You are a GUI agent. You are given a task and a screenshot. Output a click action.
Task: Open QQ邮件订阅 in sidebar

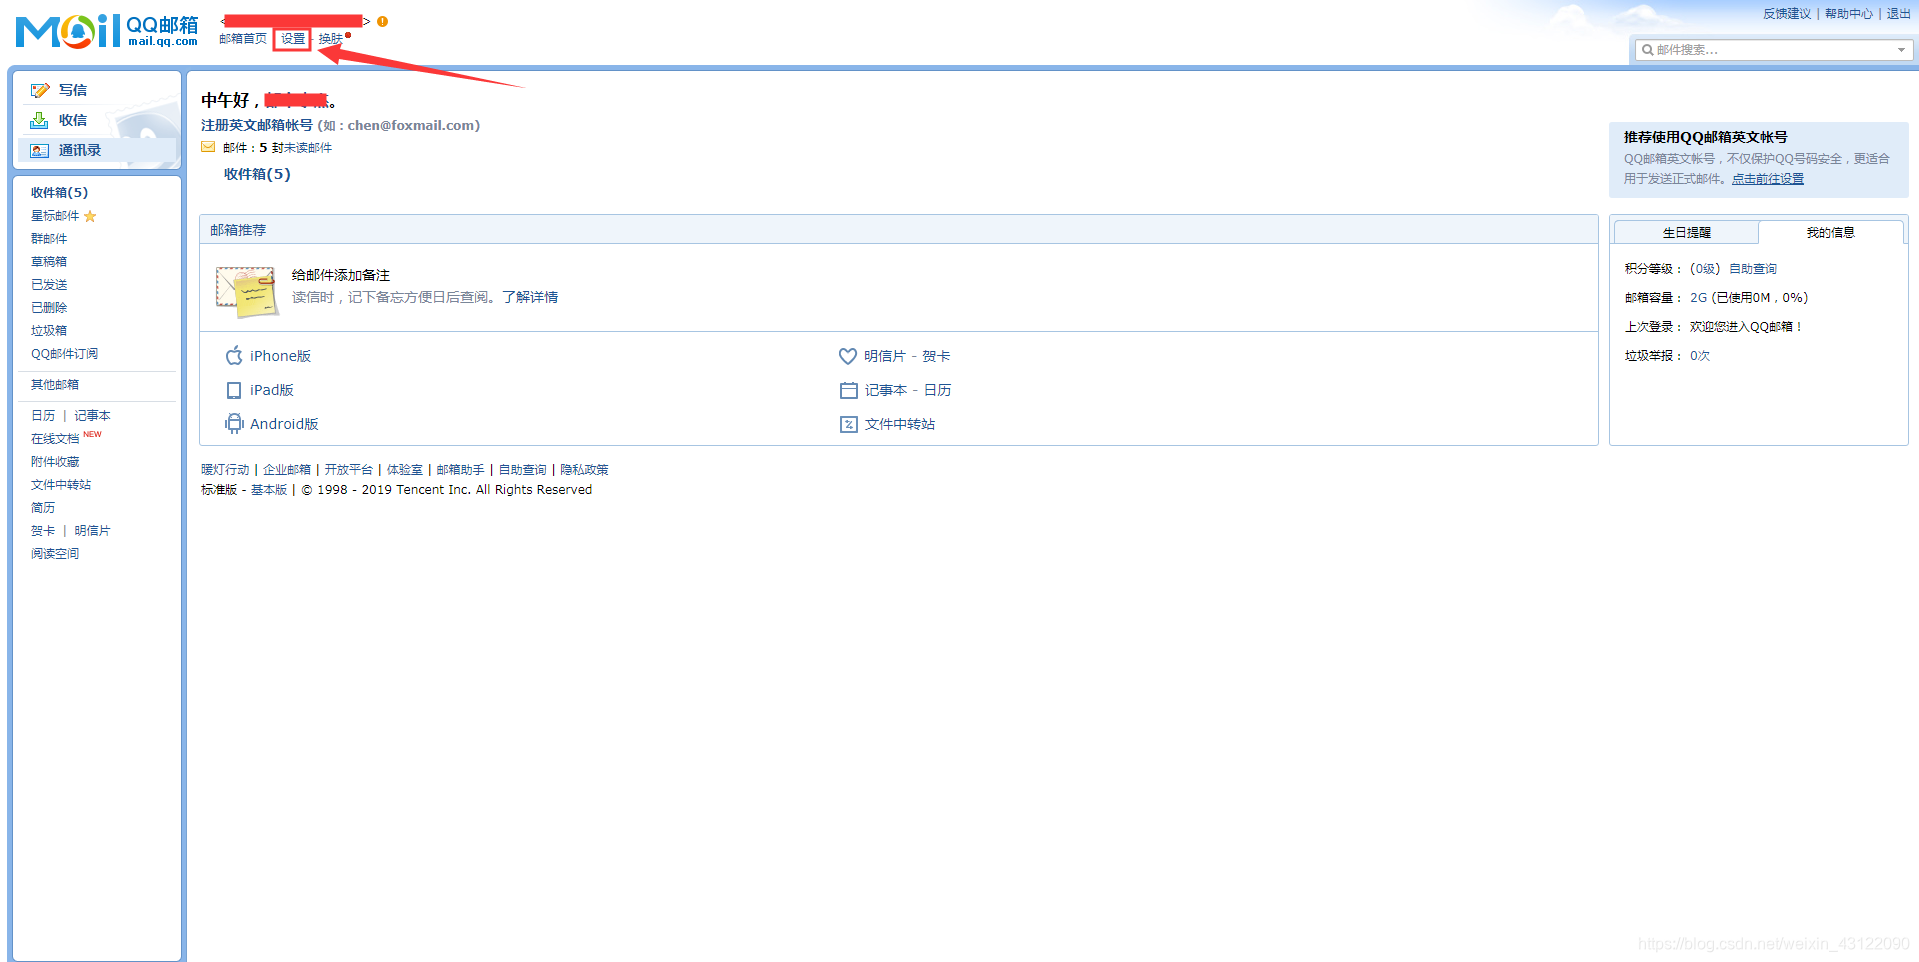point(64,354)
